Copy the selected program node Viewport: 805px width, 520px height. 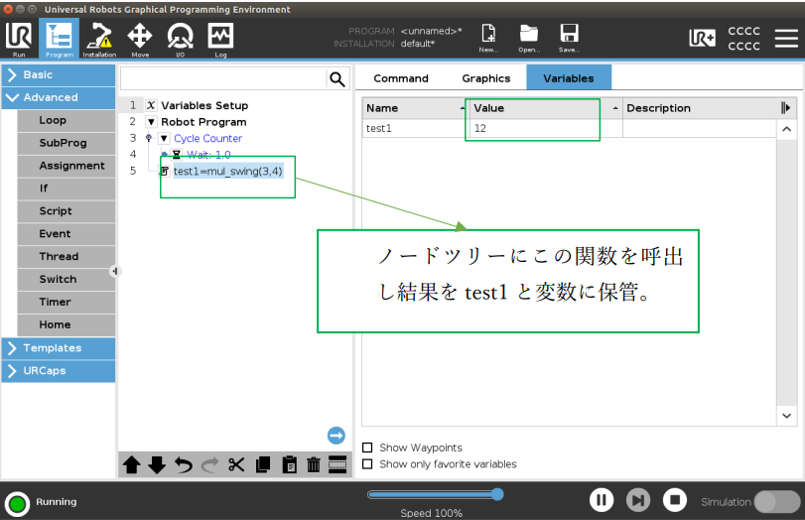click(x=263, y=465)
